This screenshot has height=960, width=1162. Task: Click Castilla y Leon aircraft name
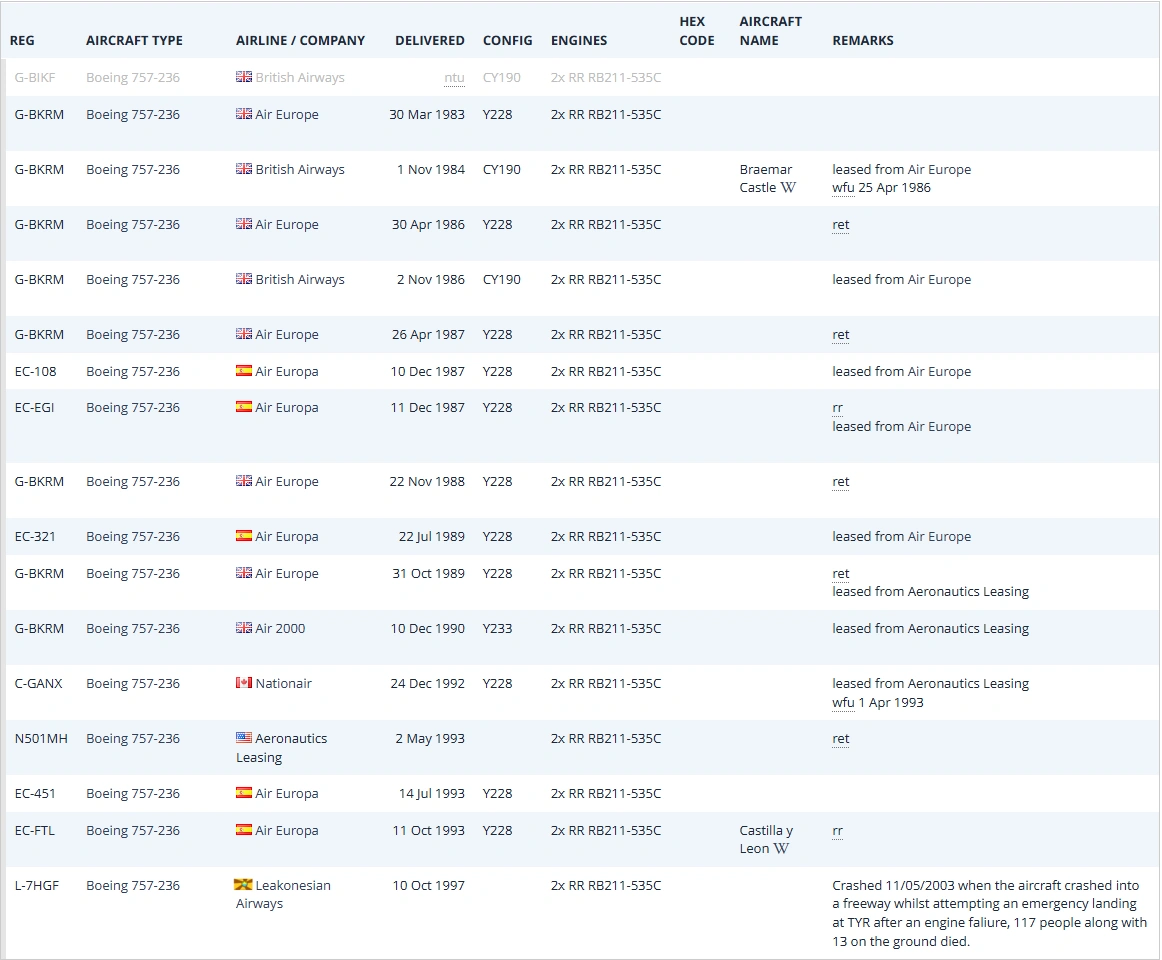point(766,839)
